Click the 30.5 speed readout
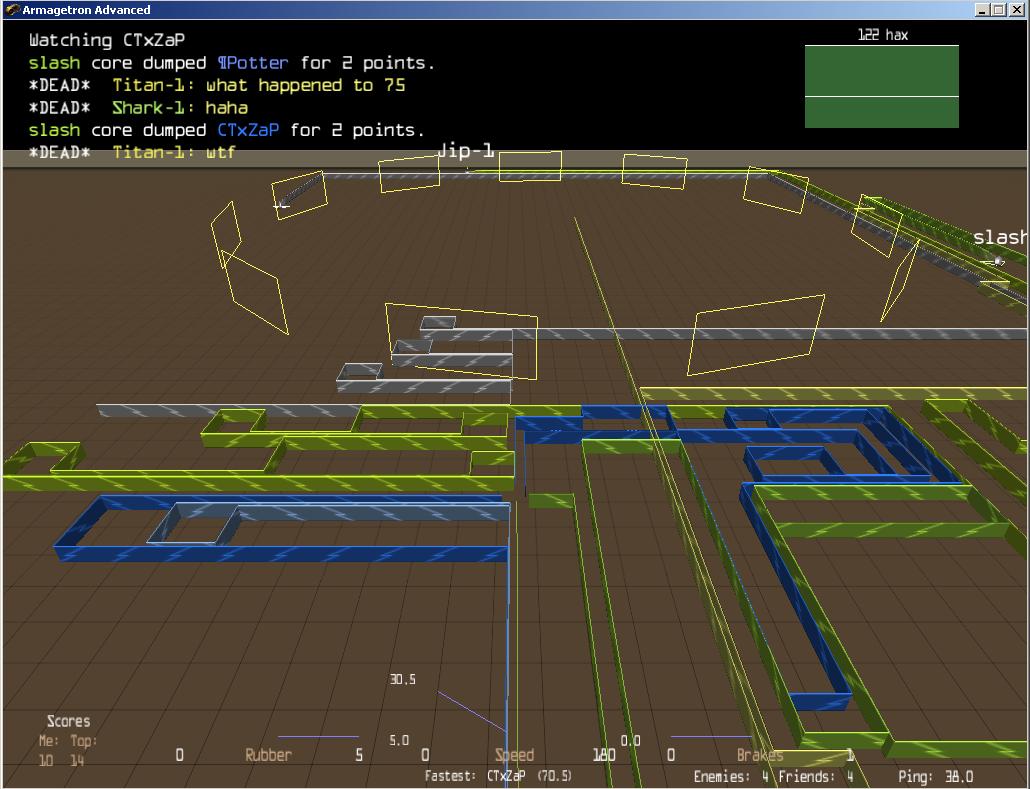This screenshot has height=789, width=1030. [x=403, y=679]
